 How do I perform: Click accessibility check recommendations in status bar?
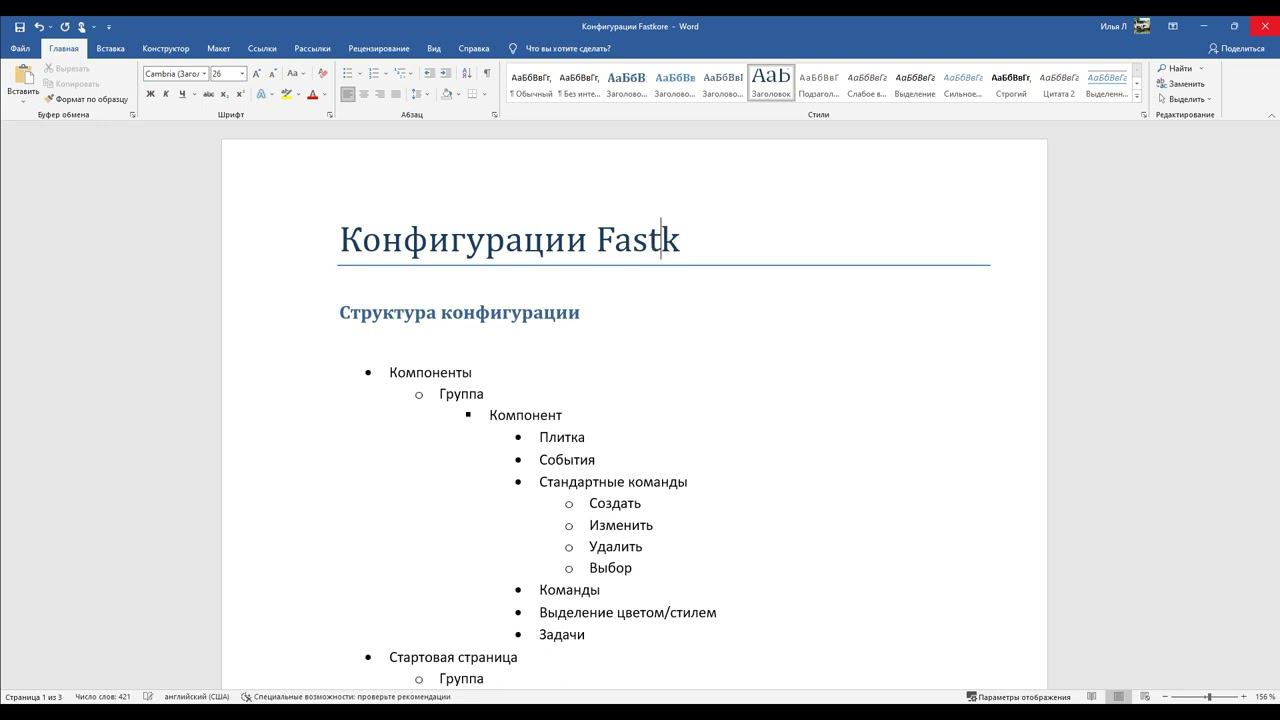tap(346, 697)
